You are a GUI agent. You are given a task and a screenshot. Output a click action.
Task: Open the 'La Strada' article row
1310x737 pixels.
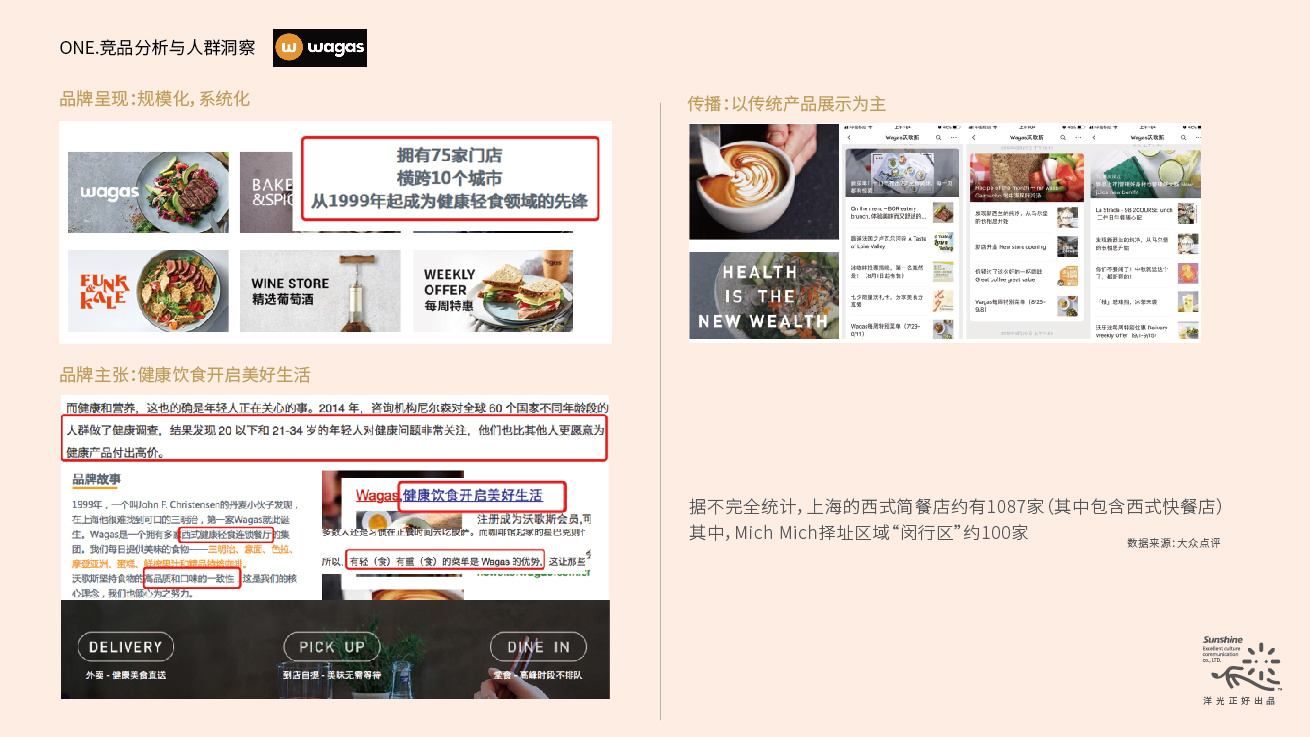coord(1147,214)
